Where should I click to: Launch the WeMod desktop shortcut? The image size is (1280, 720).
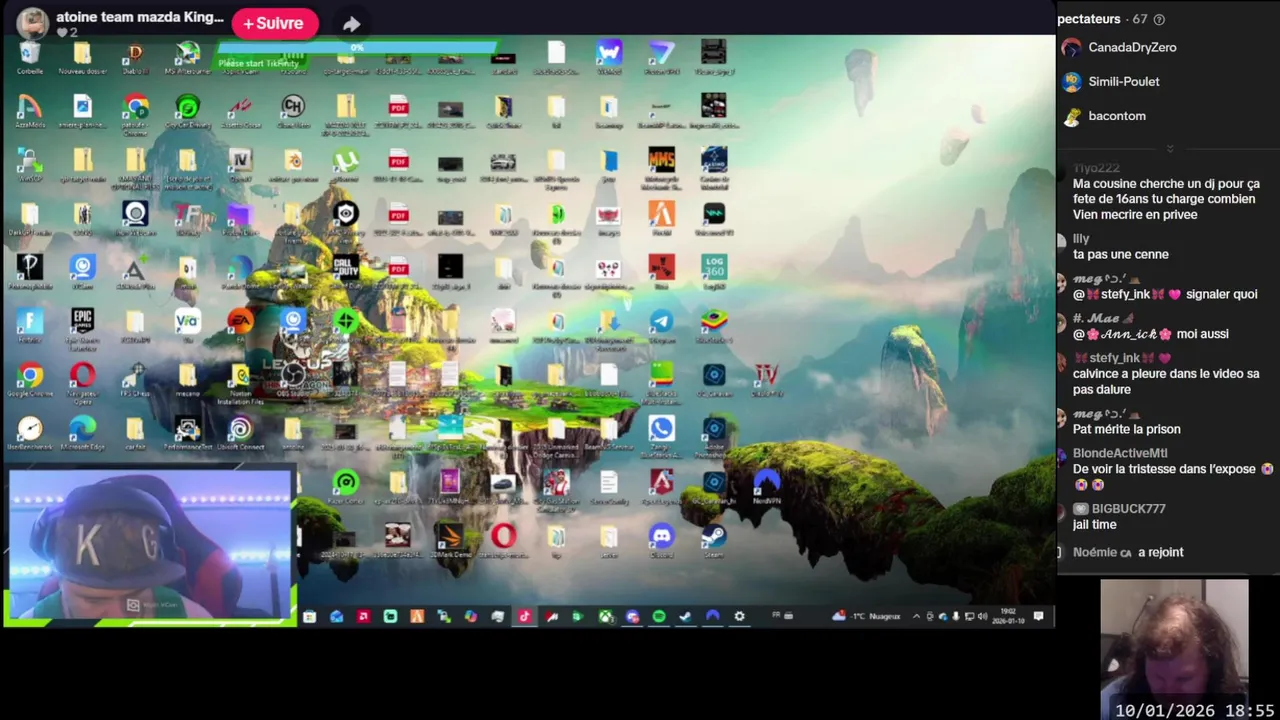point(608,58)
